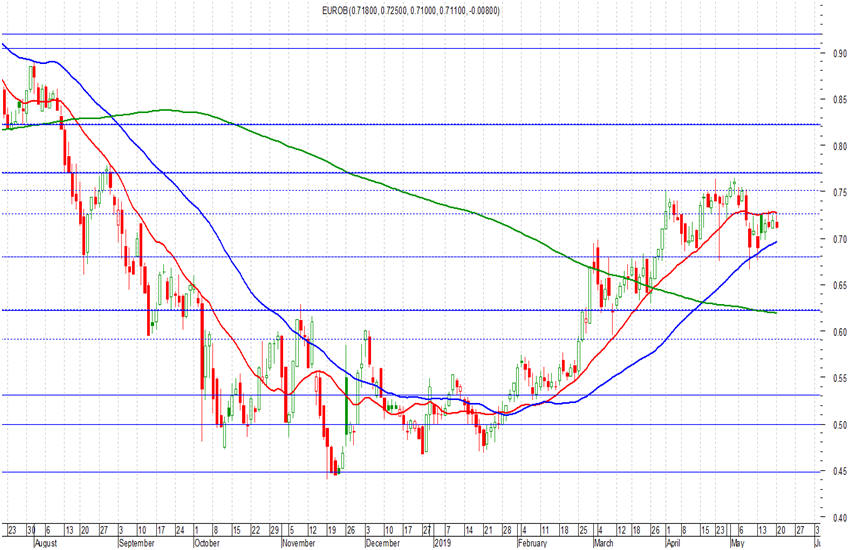
Task: Click date tick 25 in February
Action: tap(583, 530)
